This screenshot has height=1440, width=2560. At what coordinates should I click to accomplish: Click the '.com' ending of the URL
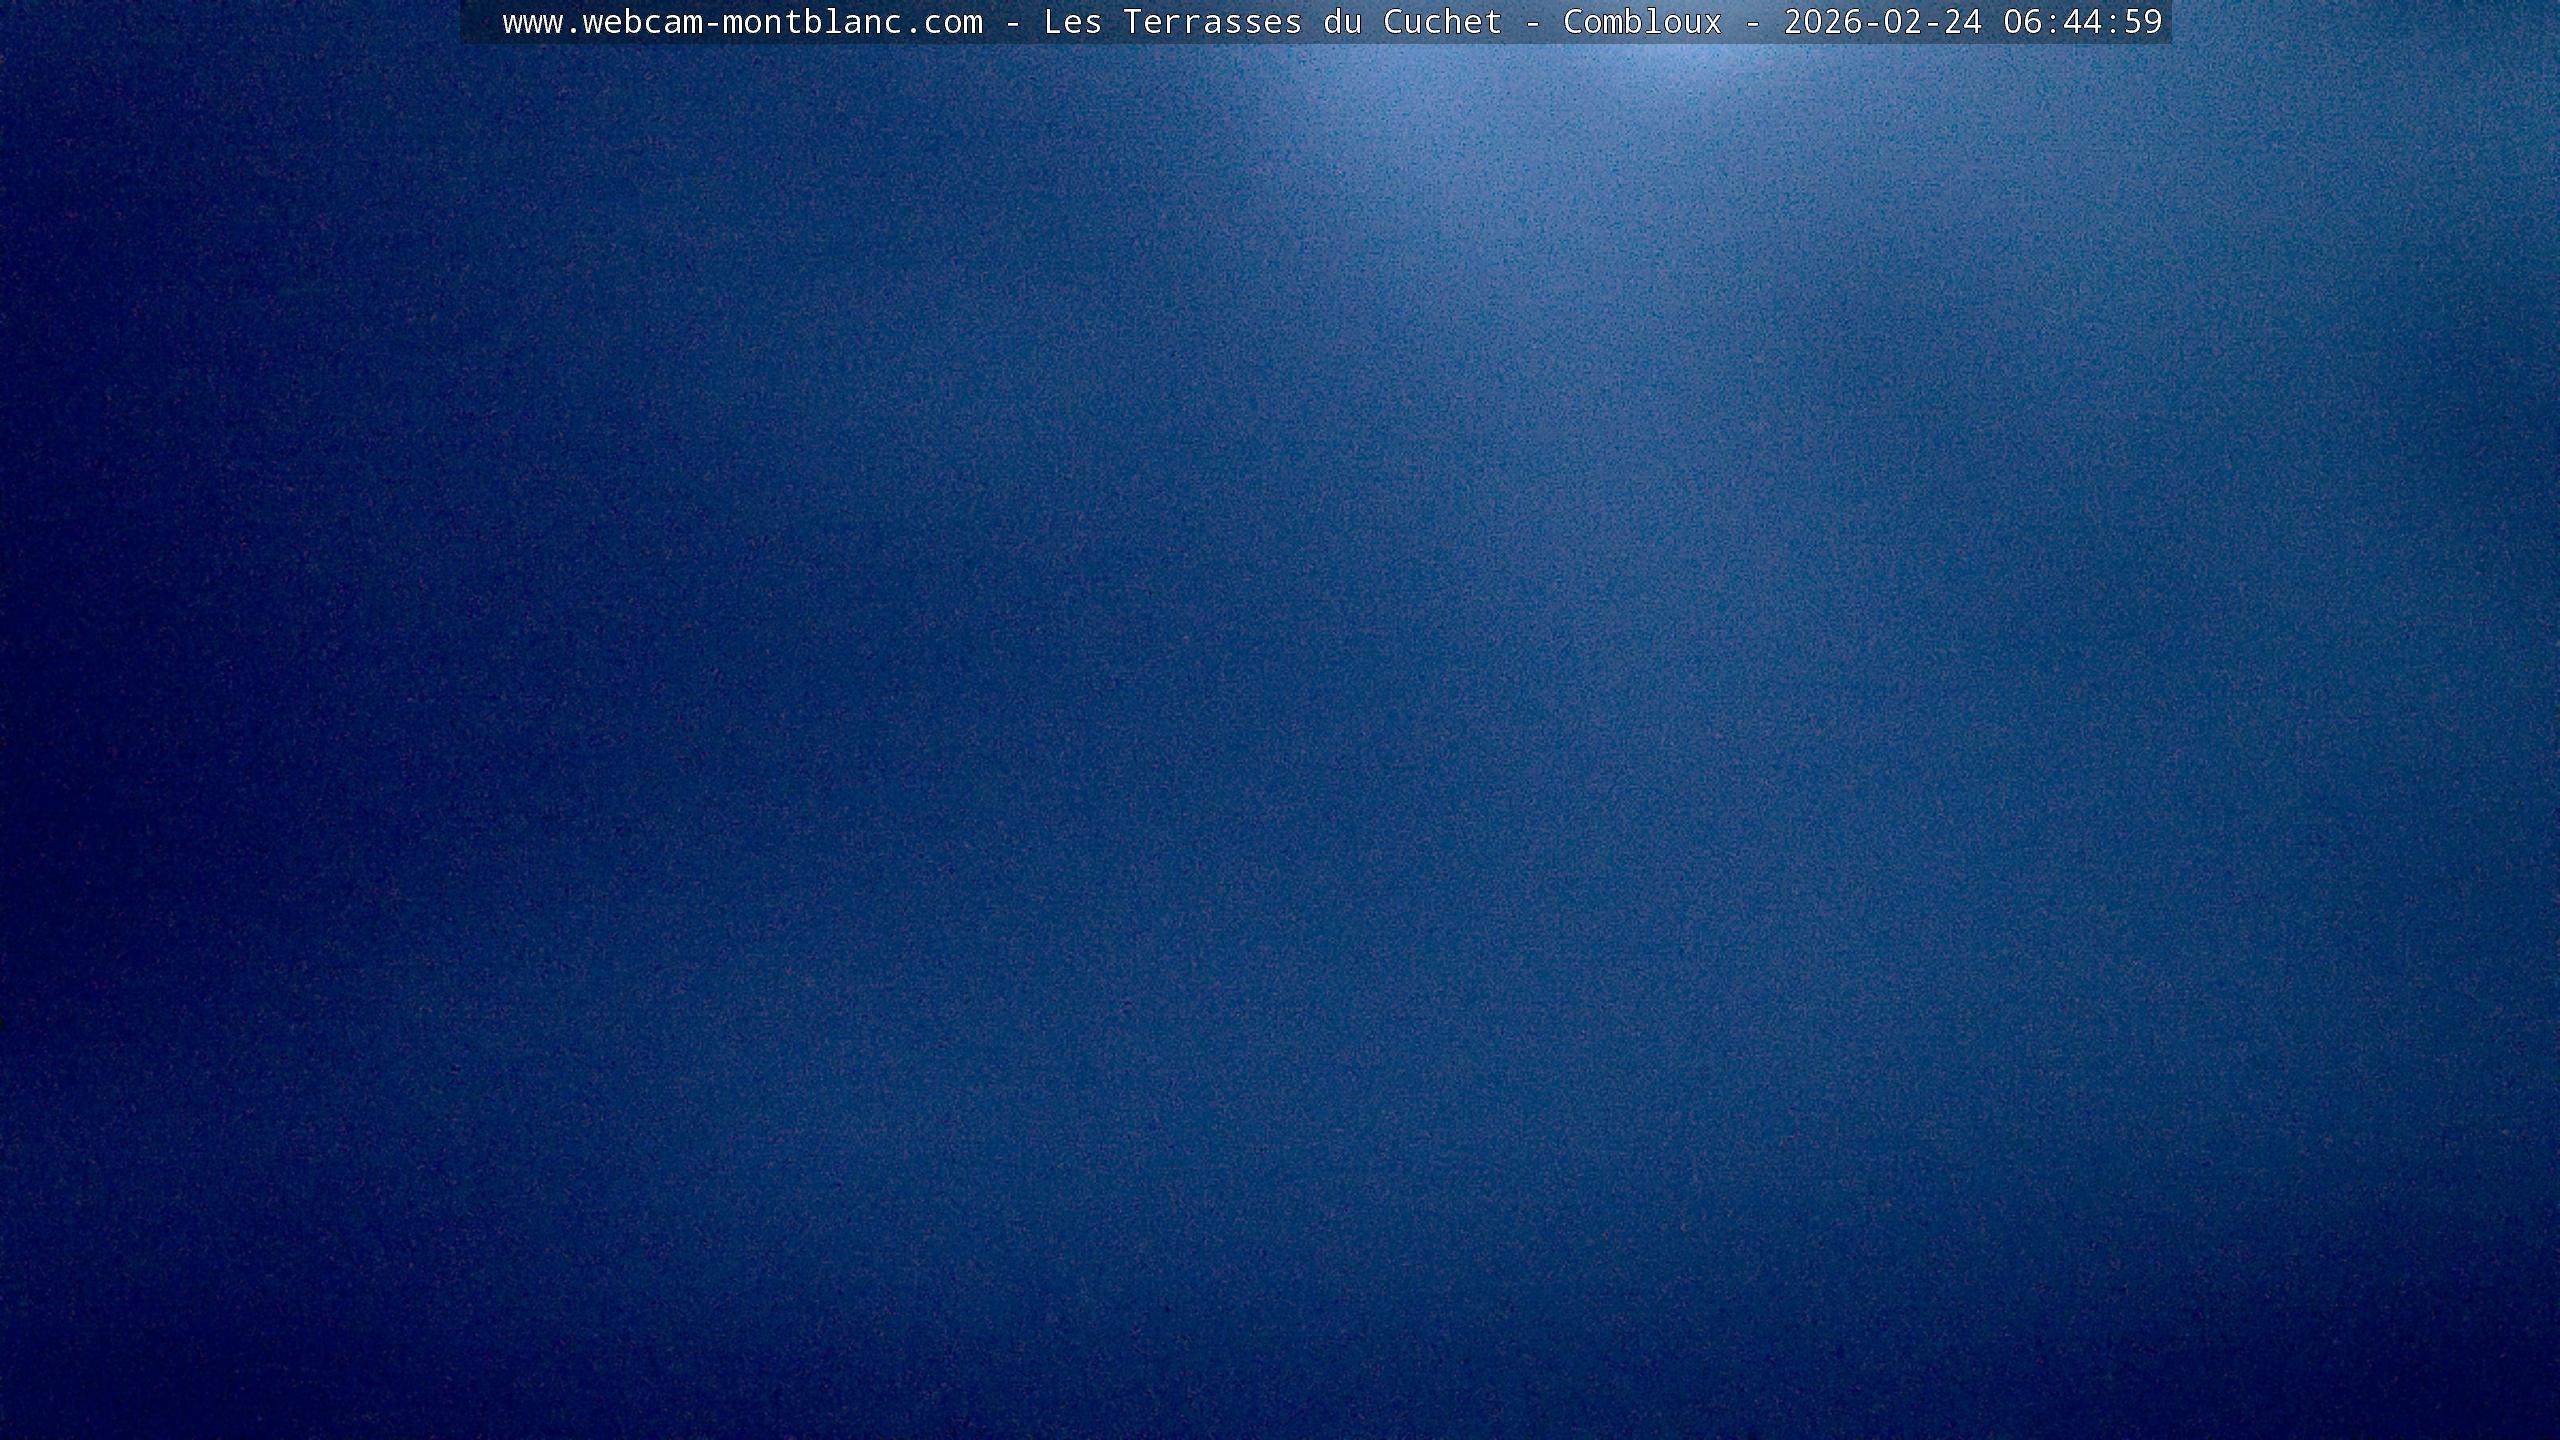coord(943,22)
